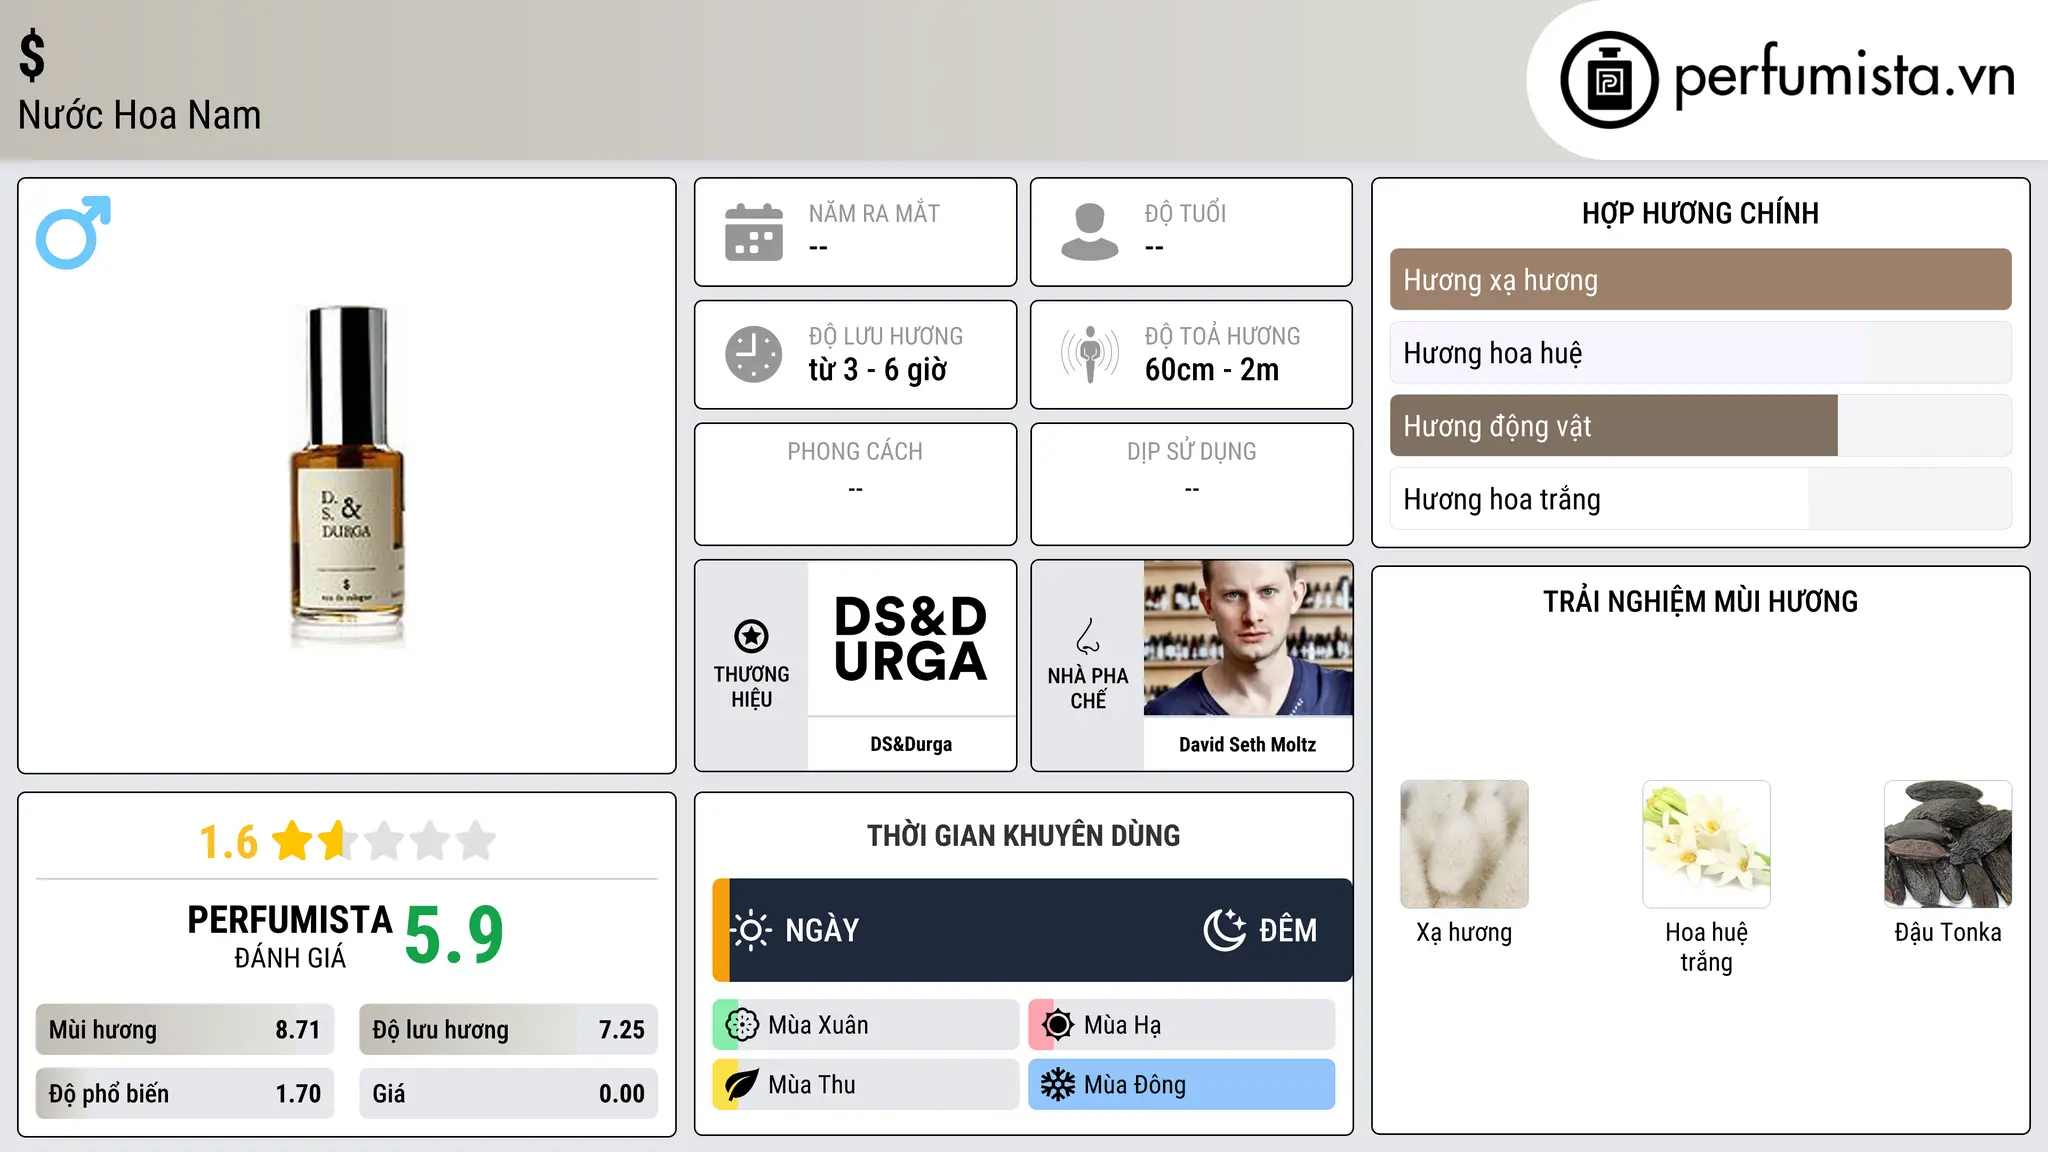Select the Mùa Xuân season
Viewport: 2048px width, 1152px height.
[x=866, y=1024]
